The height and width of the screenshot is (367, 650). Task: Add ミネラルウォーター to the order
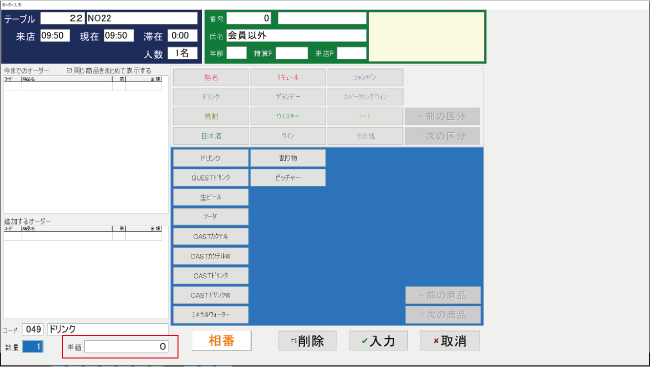211,315
